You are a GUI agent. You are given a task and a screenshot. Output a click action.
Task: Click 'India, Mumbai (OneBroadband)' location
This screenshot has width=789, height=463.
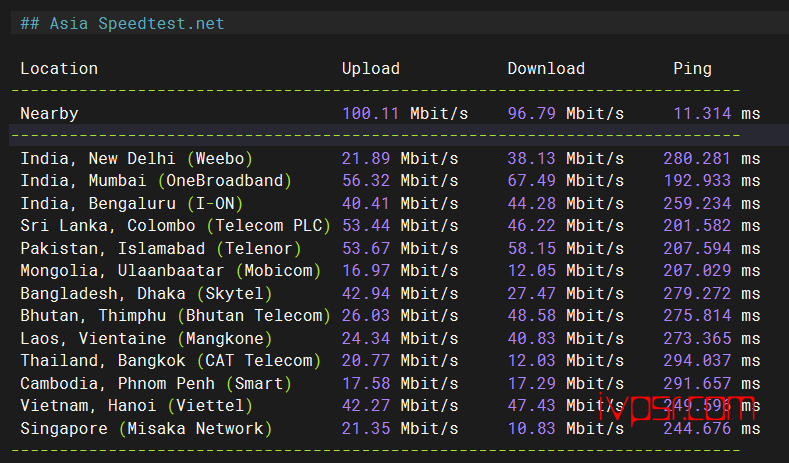coord(156,181)
